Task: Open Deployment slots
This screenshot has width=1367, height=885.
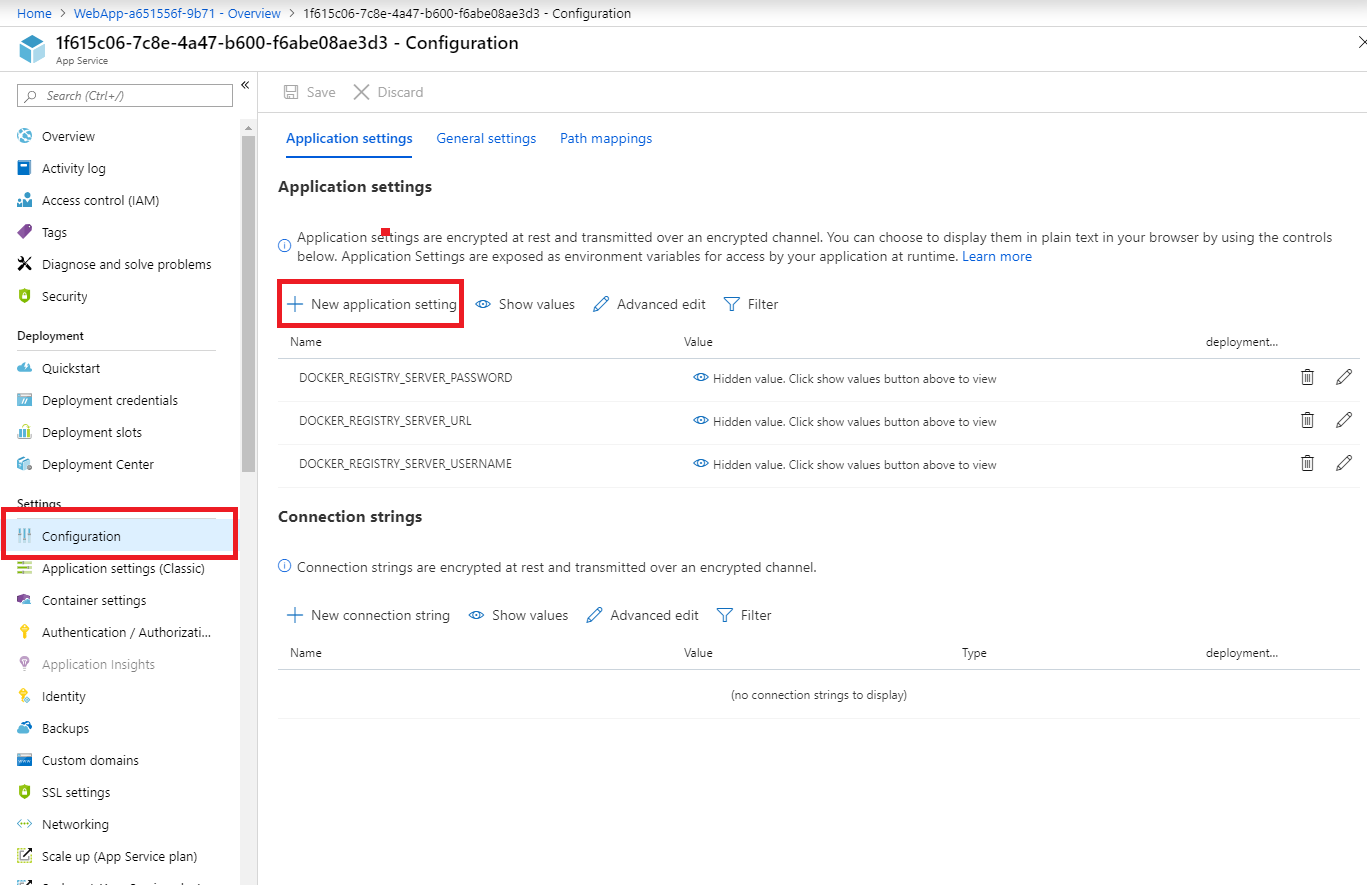Action: 91,432
